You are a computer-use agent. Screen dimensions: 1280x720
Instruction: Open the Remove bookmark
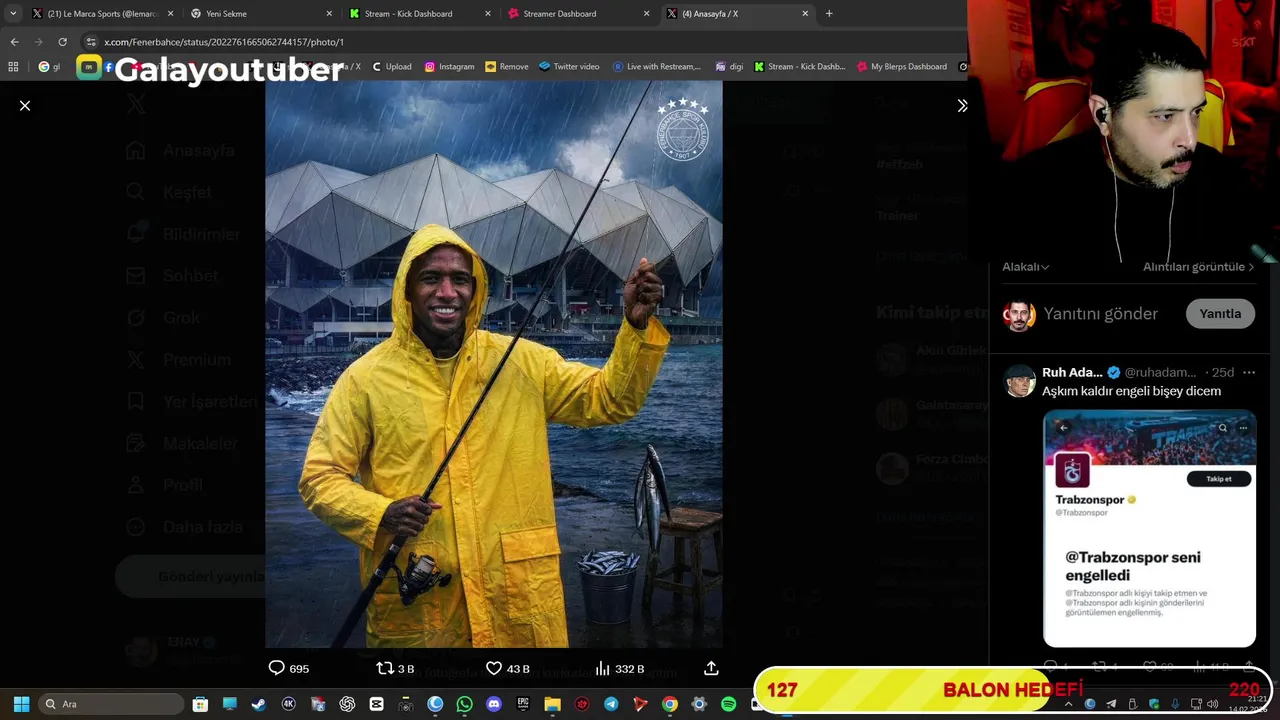[x=506, y=66]
